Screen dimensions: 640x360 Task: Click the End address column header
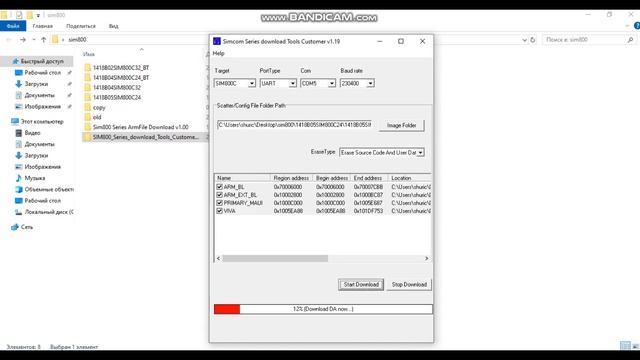point(368,178)
